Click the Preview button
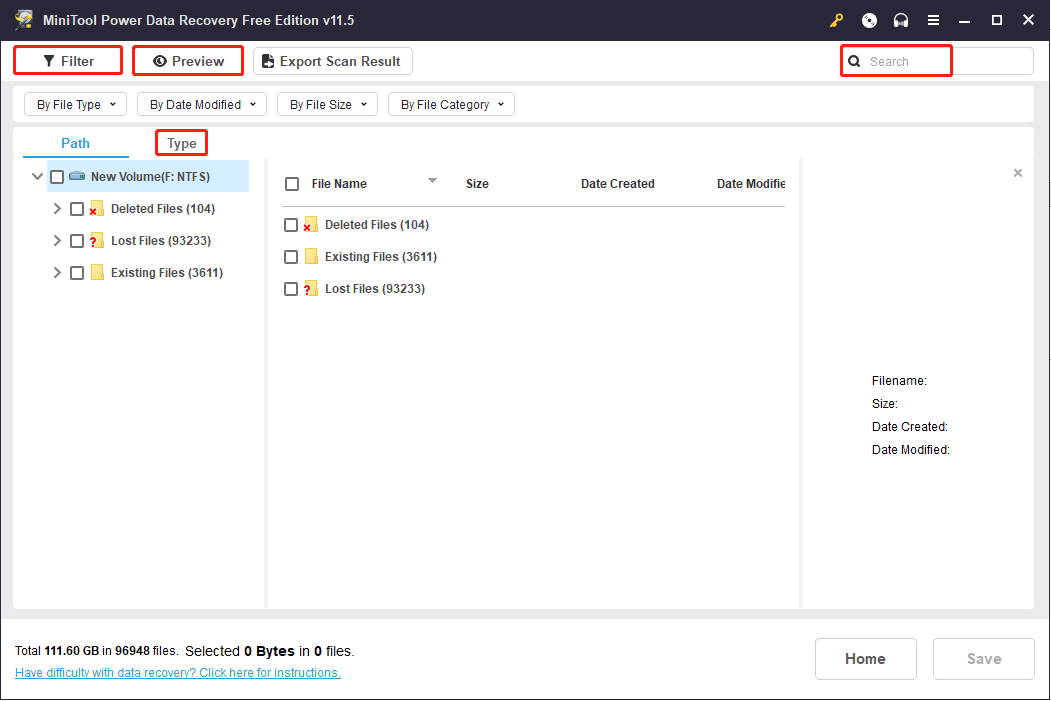Screen dimensions: 1051x701 [x=188, y=61]
